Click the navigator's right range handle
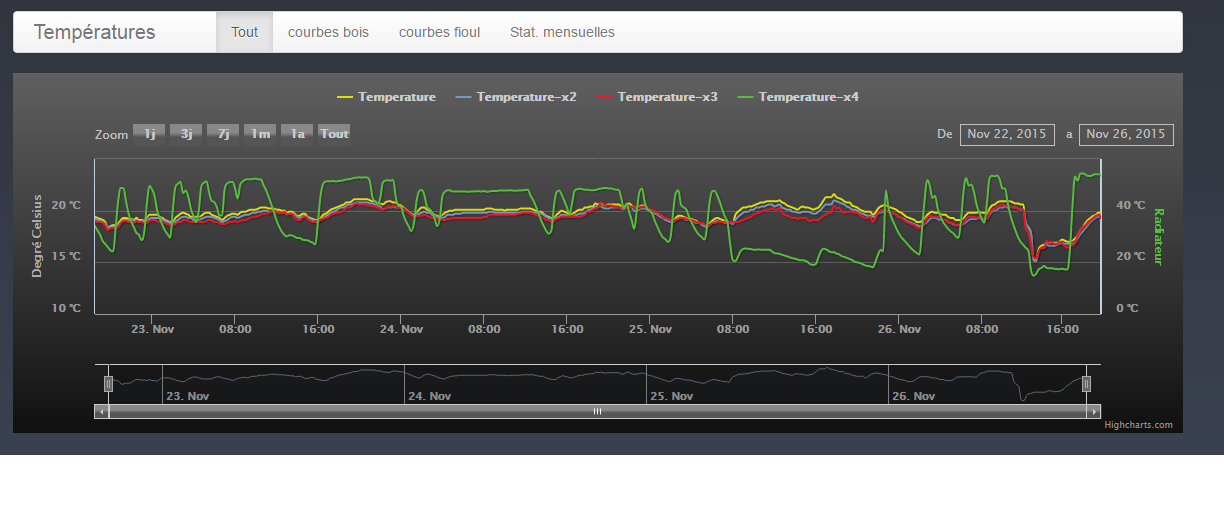Image resolution: width=1224 pixels, height=520 pixels. pyautogui.click(x=1087, y=383)
